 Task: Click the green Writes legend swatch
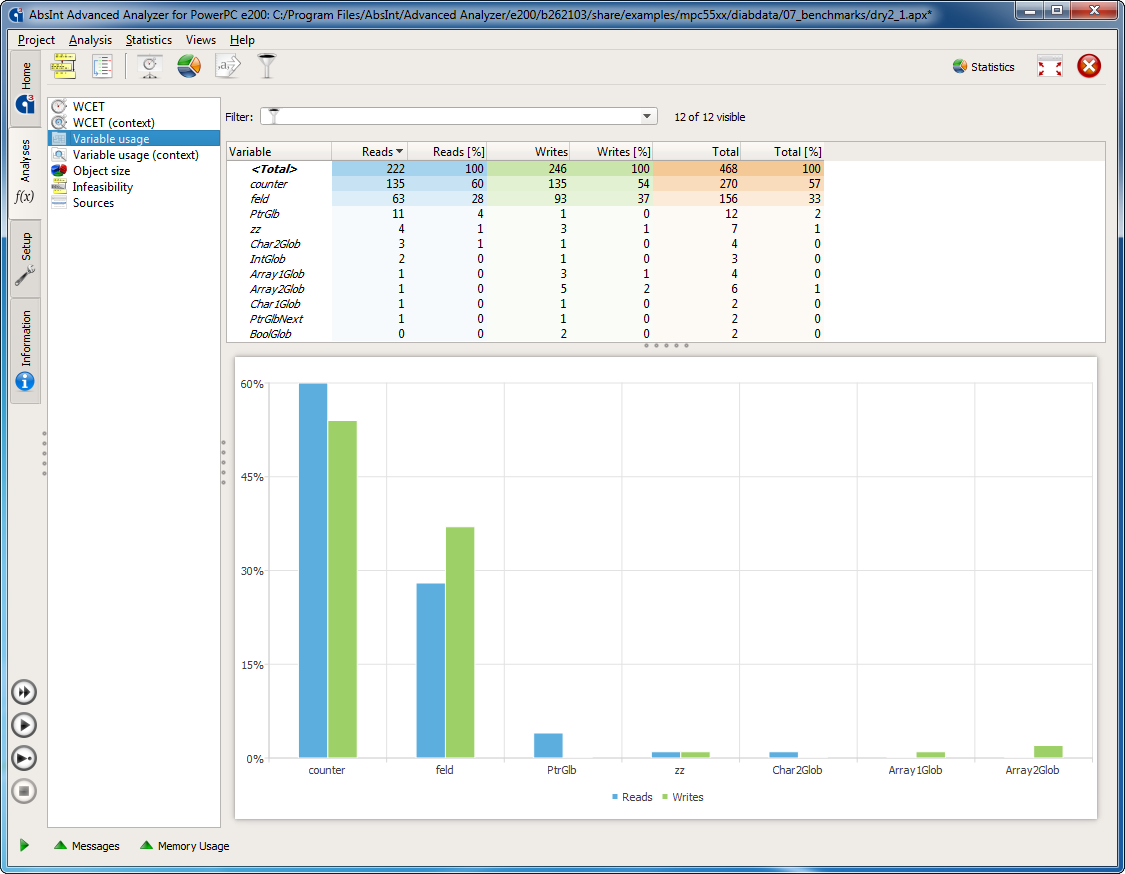tap(665, 797)
